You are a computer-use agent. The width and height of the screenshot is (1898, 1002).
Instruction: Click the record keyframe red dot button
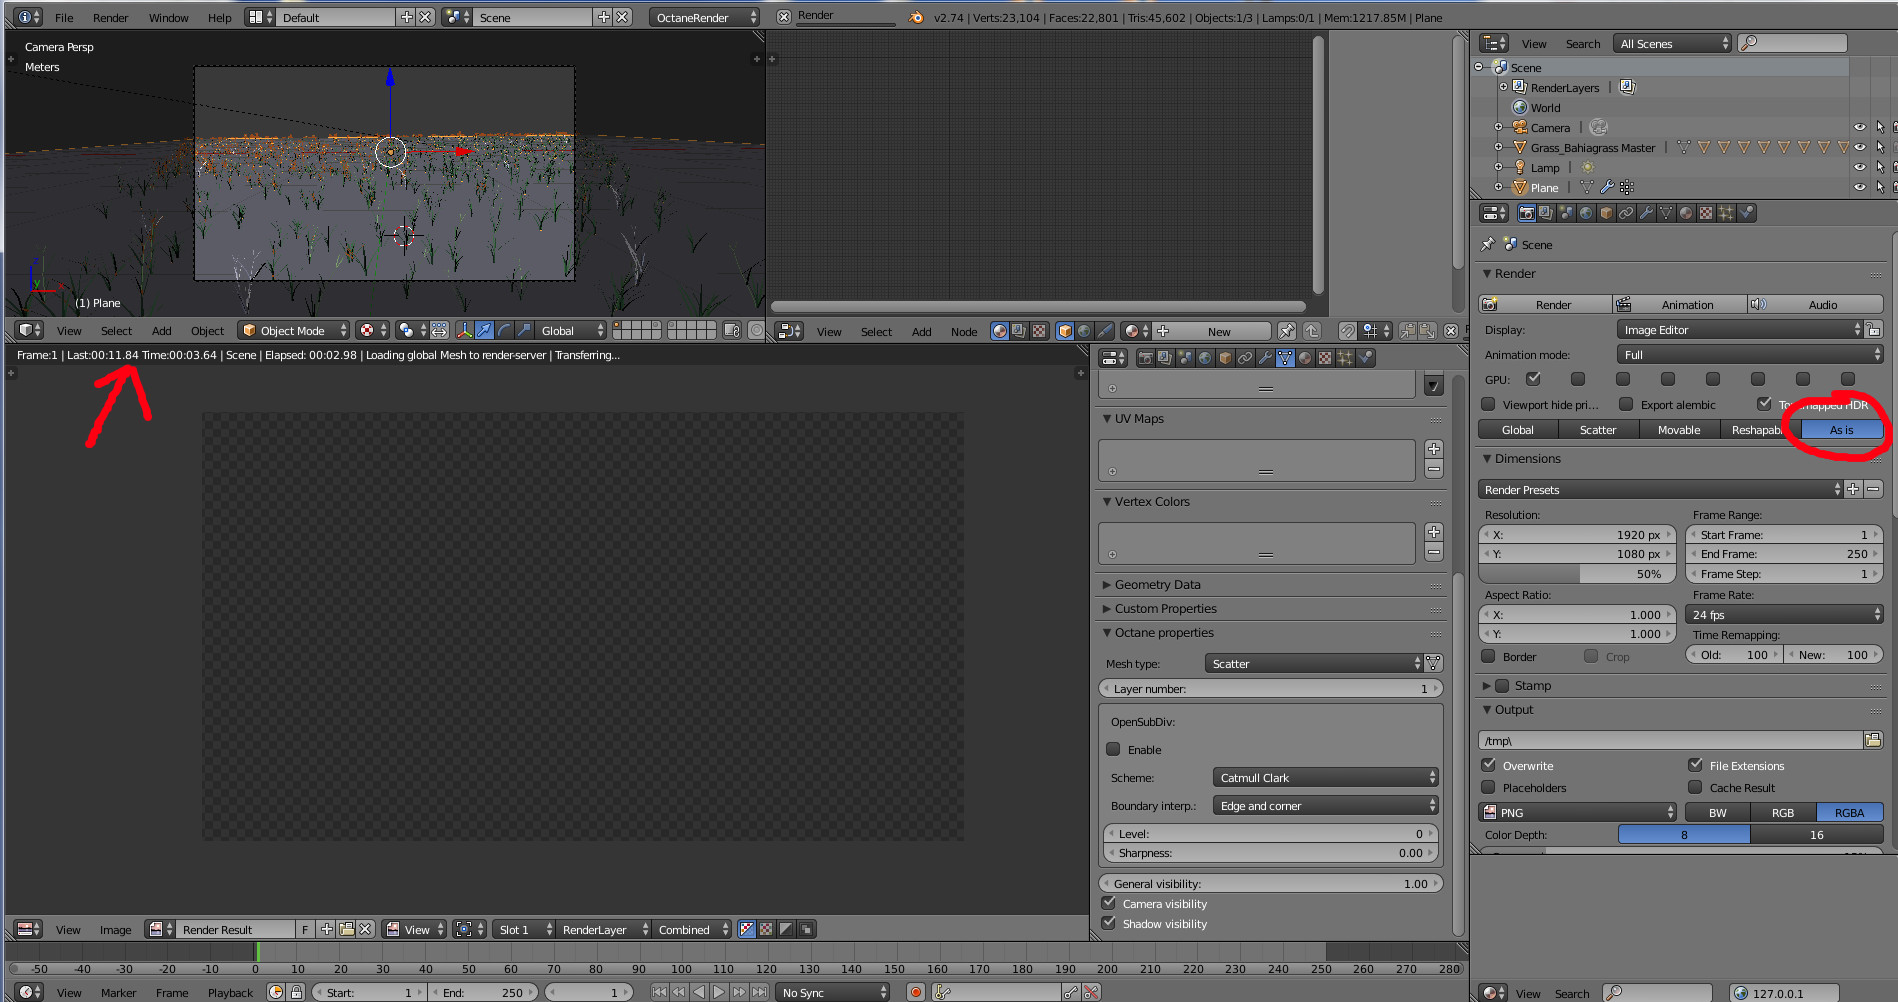[x=915, y=992]
